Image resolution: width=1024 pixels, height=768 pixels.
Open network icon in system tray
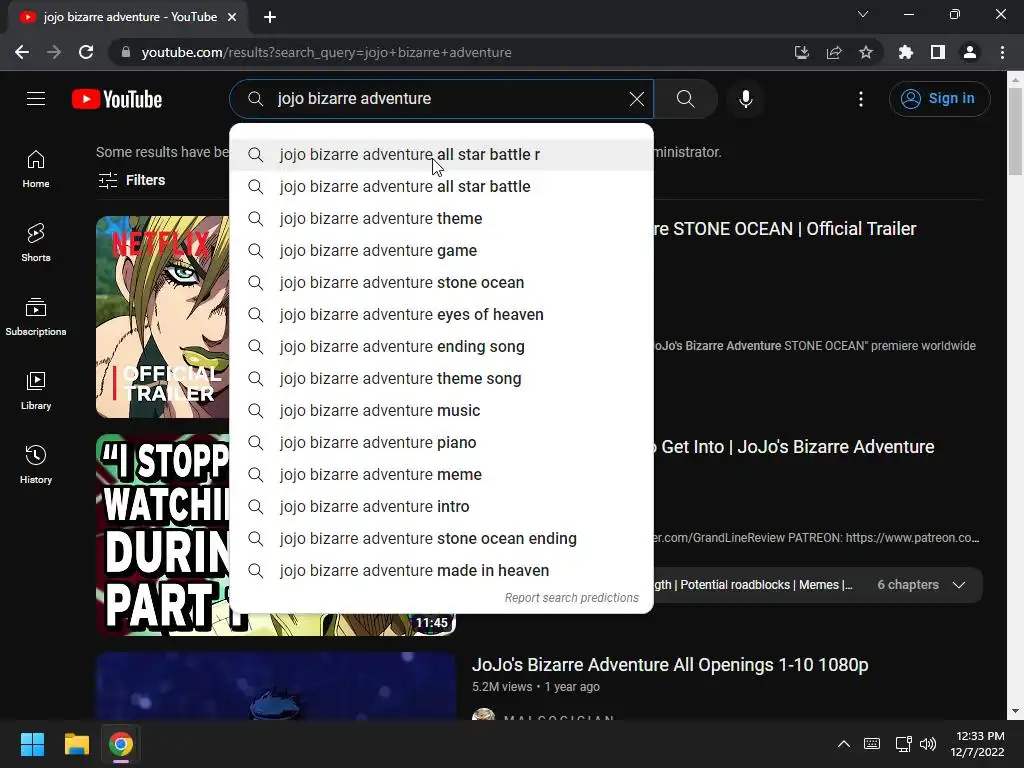903,744
